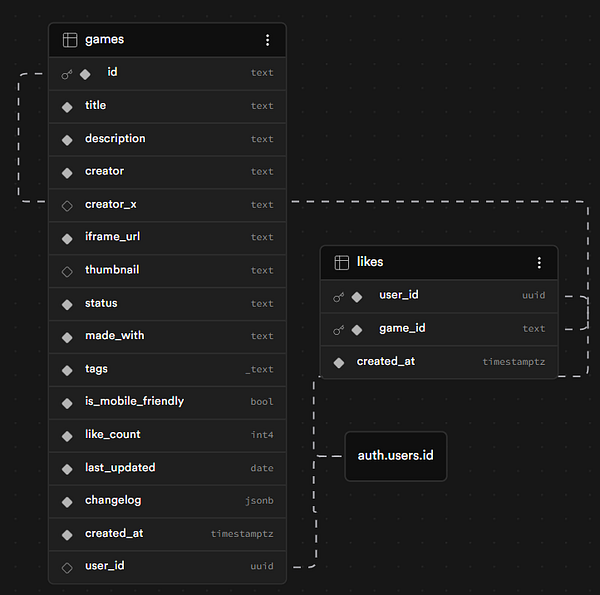Image resolution: width=600 pixels, height=595 pixels.
Task: Select the auth.users.id reference node
Action: 396,456
